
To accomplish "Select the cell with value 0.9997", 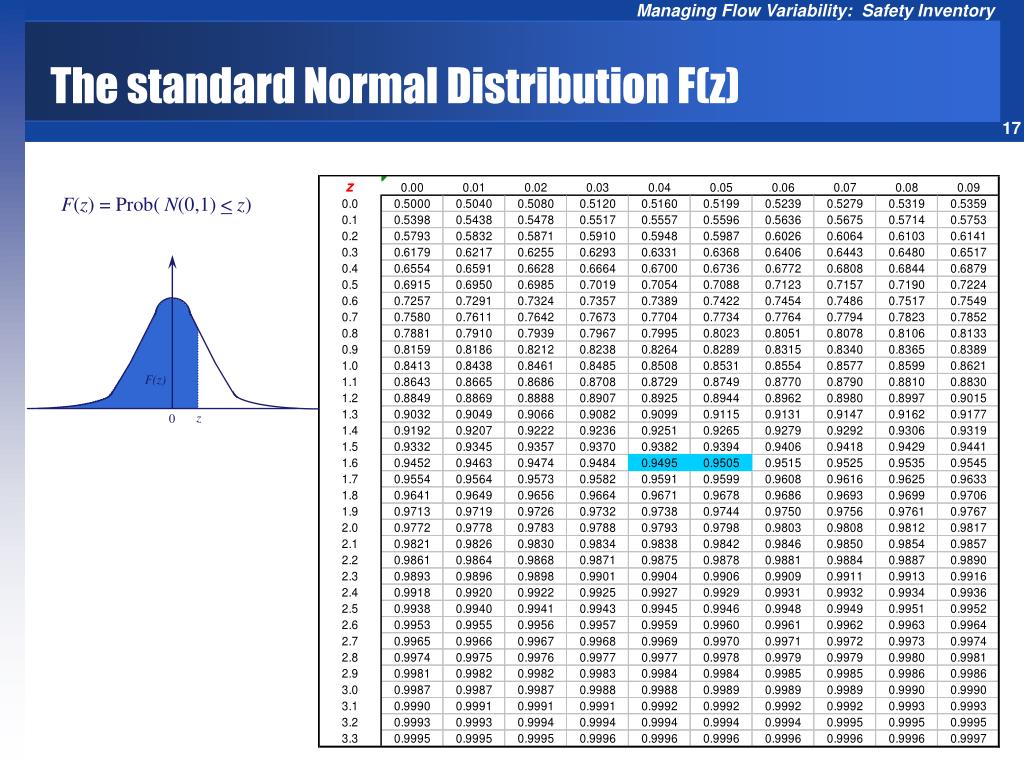I will (x=968, y=739).
